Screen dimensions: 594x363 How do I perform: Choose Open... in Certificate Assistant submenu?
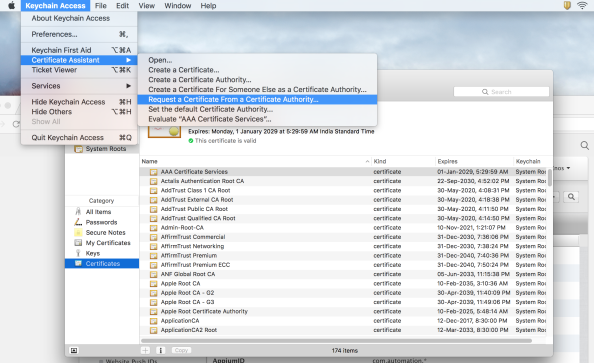click(257, 60)
